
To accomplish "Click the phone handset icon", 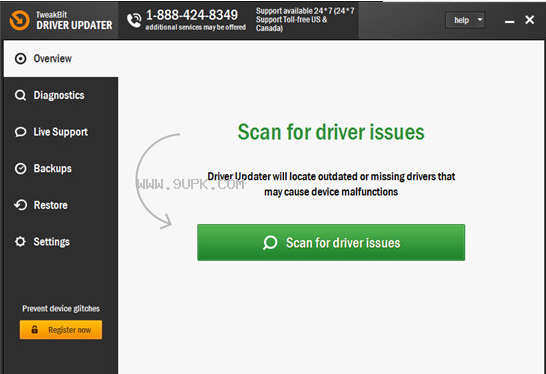I will (x=134, y=21).
